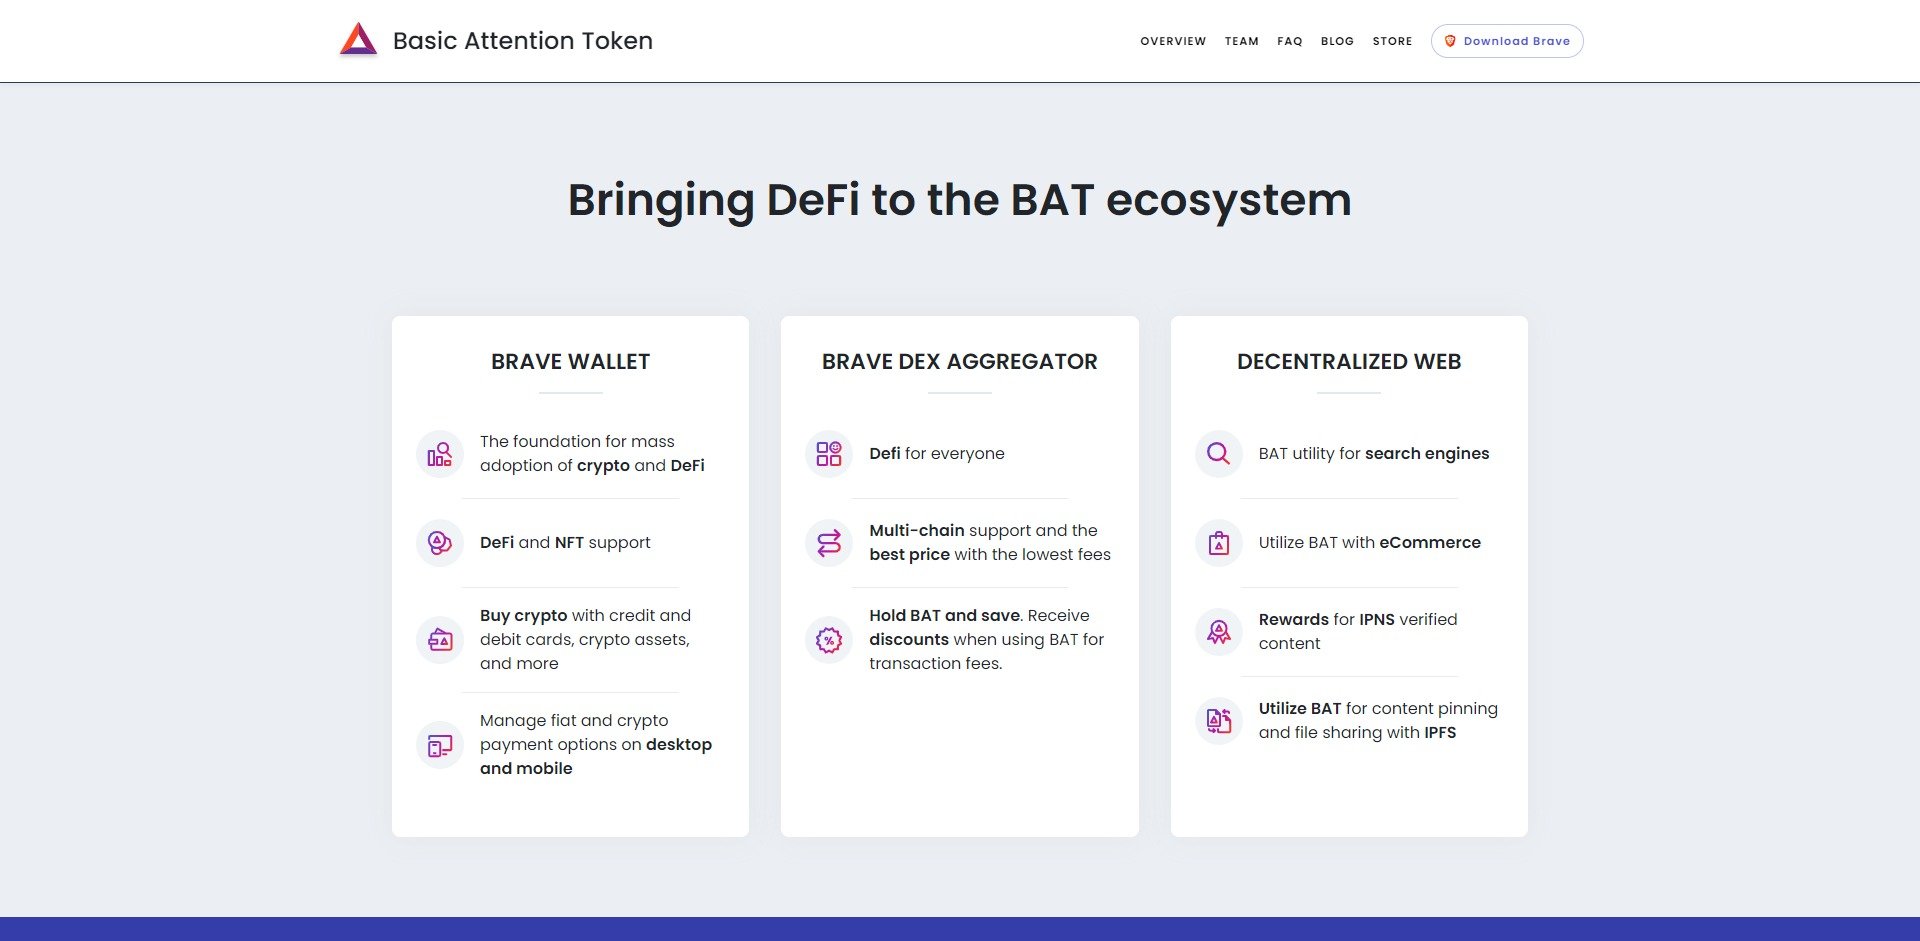Open the OVERVIEW menu item
This screenshot has height=941, width=1920.
pyautogui.click(x=1172, y=41)
